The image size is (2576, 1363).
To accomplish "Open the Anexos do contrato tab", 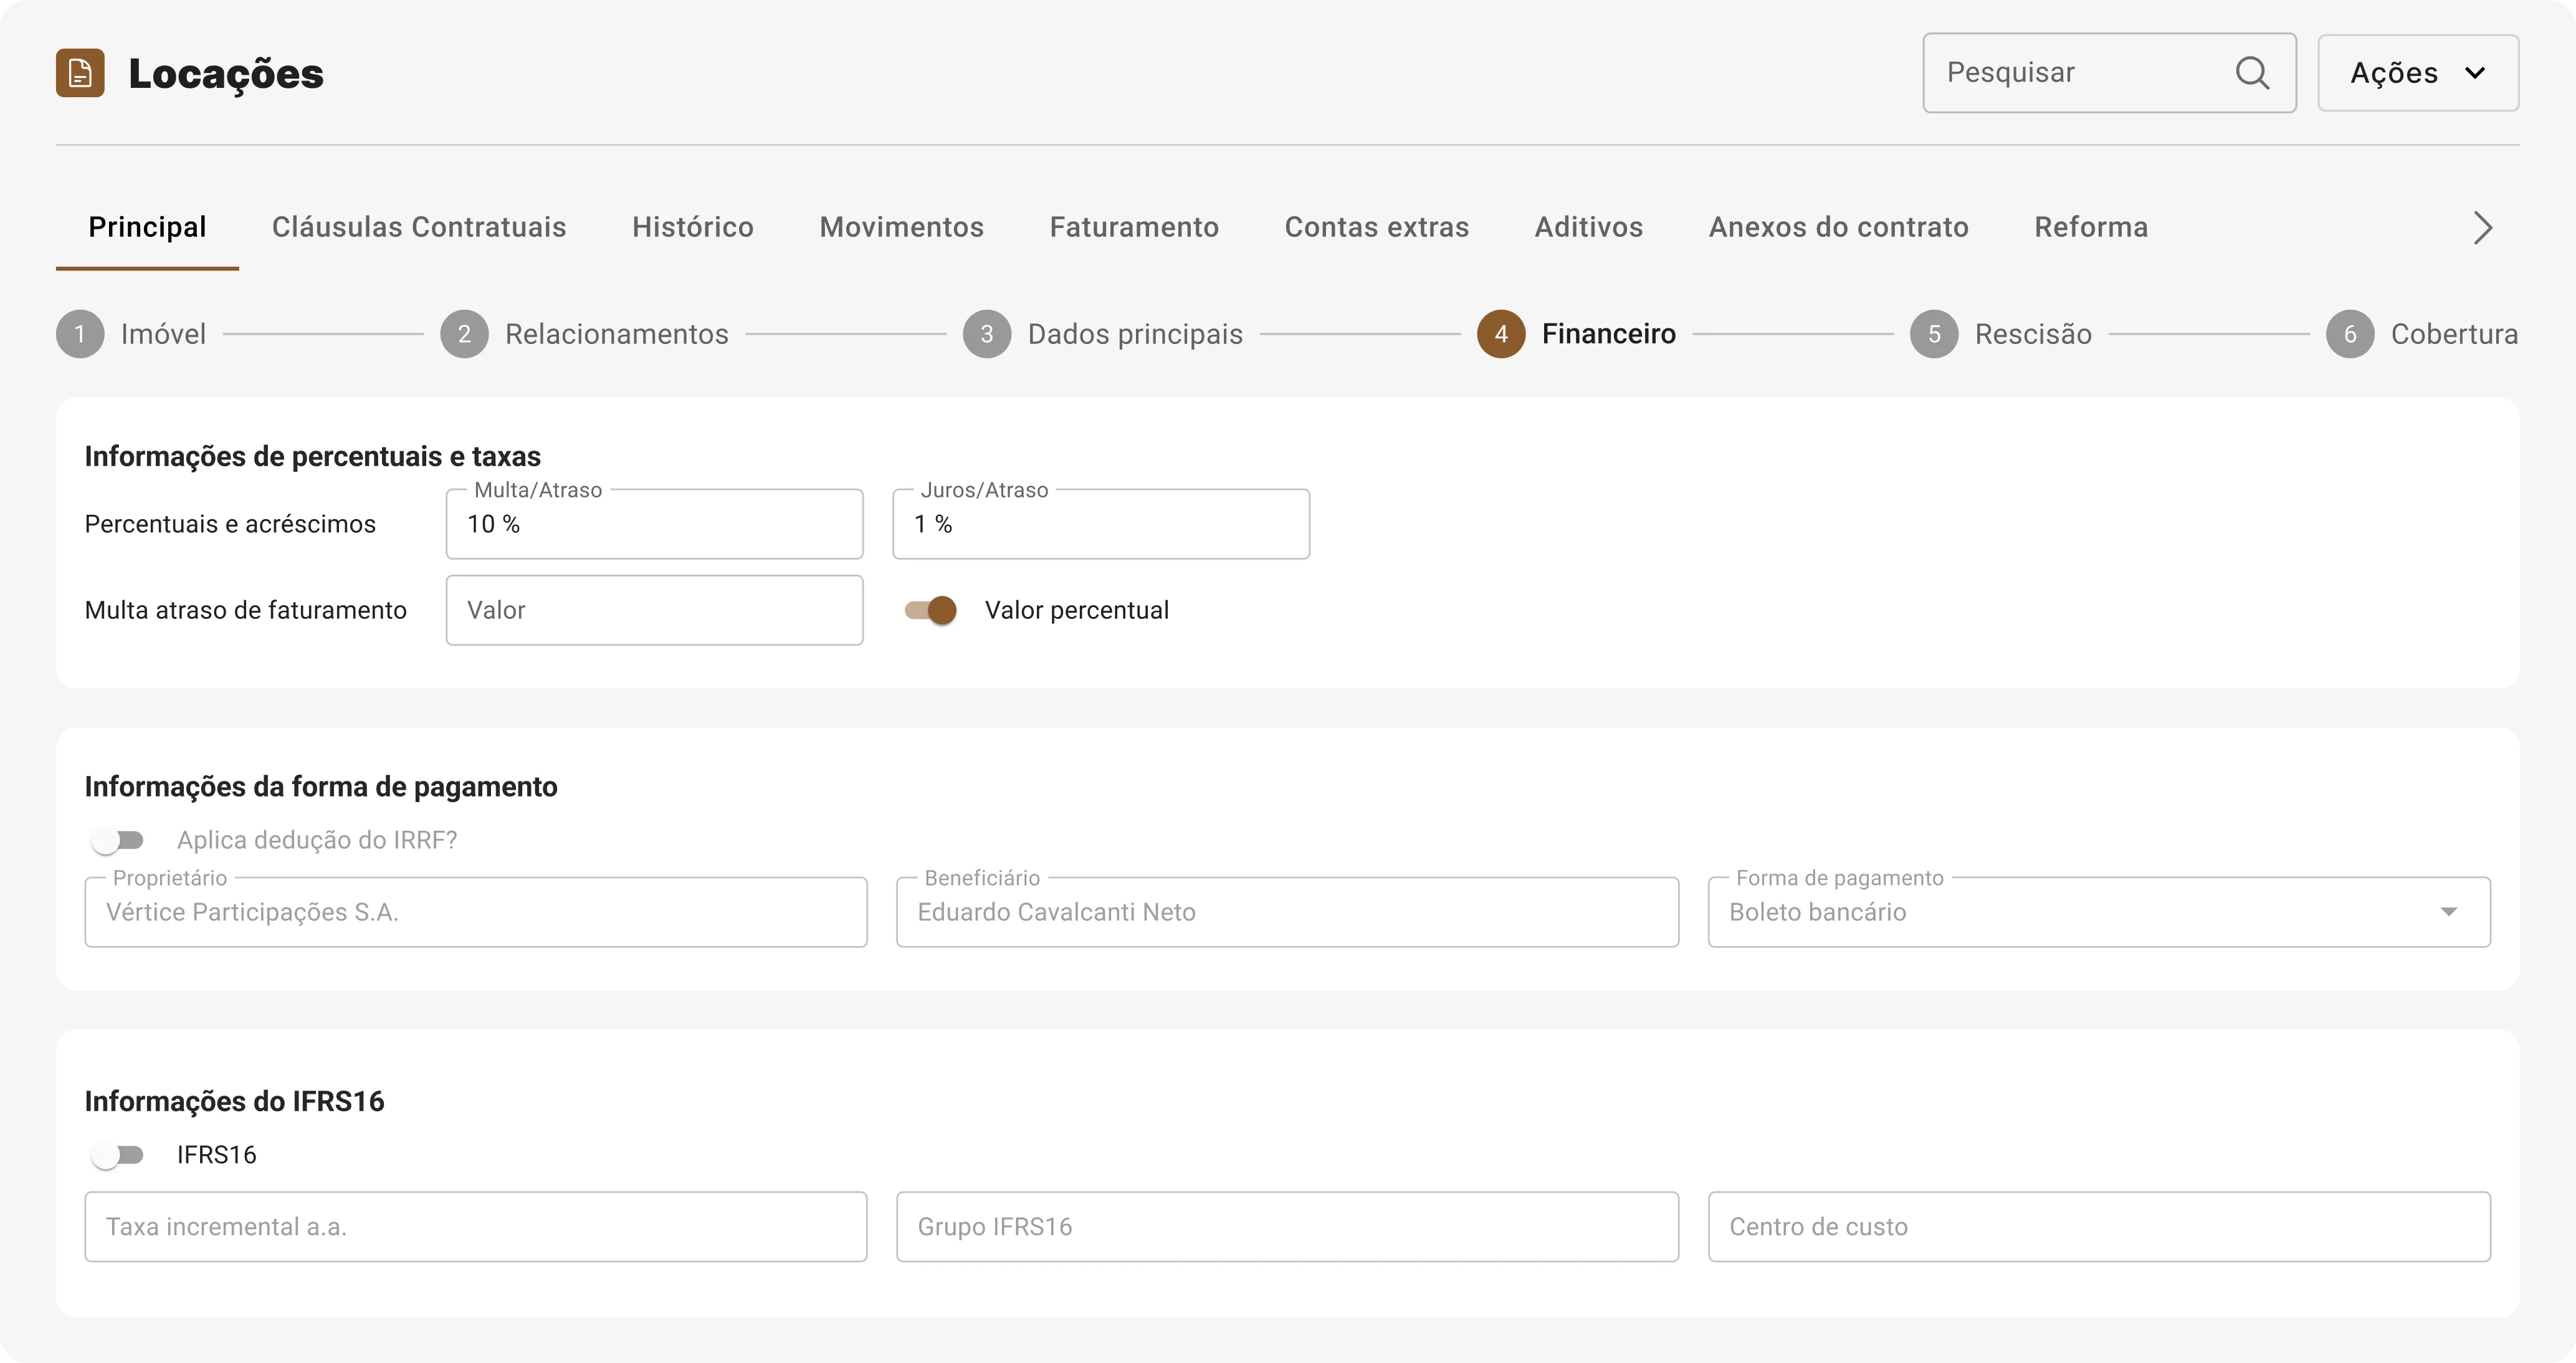I will point(1838,227).
